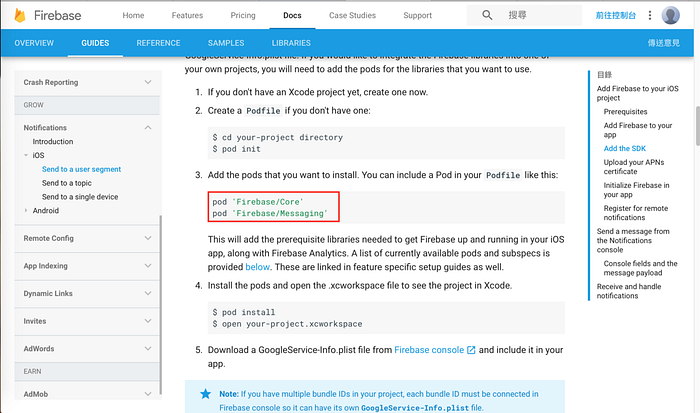Click the 傳送意見 feedback link
Viewport: 700px width, 413px height.
pos(664,43)
